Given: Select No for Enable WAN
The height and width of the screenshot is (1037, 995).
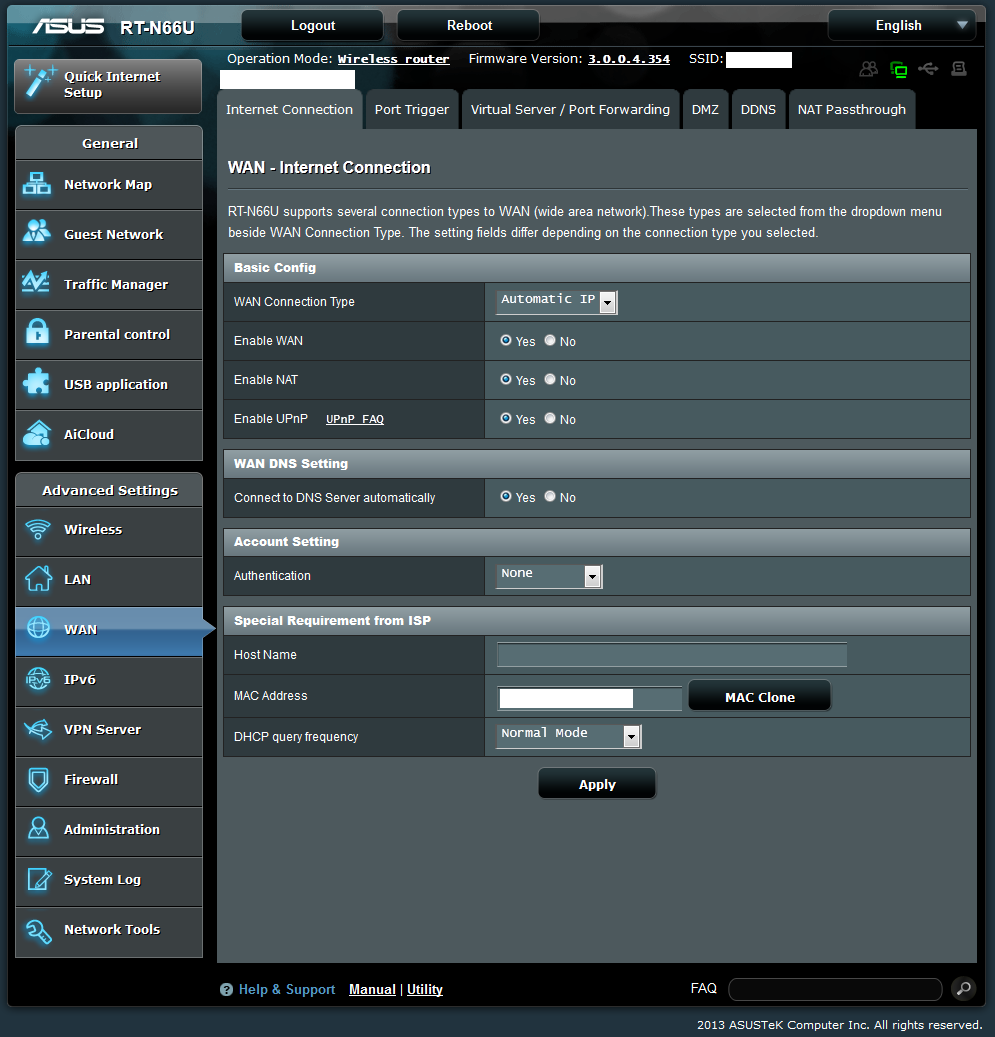Looking at the screenshot, I should pyautogui.click(x=550, y=340).
